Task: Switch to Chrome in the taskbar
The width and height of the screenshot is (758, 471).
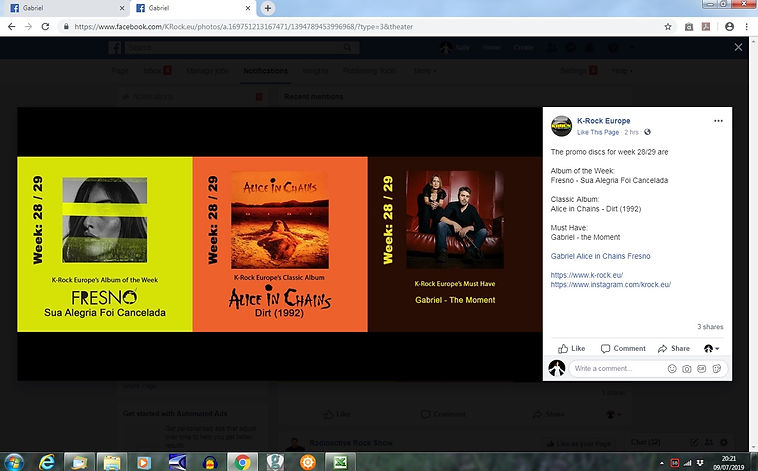Action: tap(242, 462)
